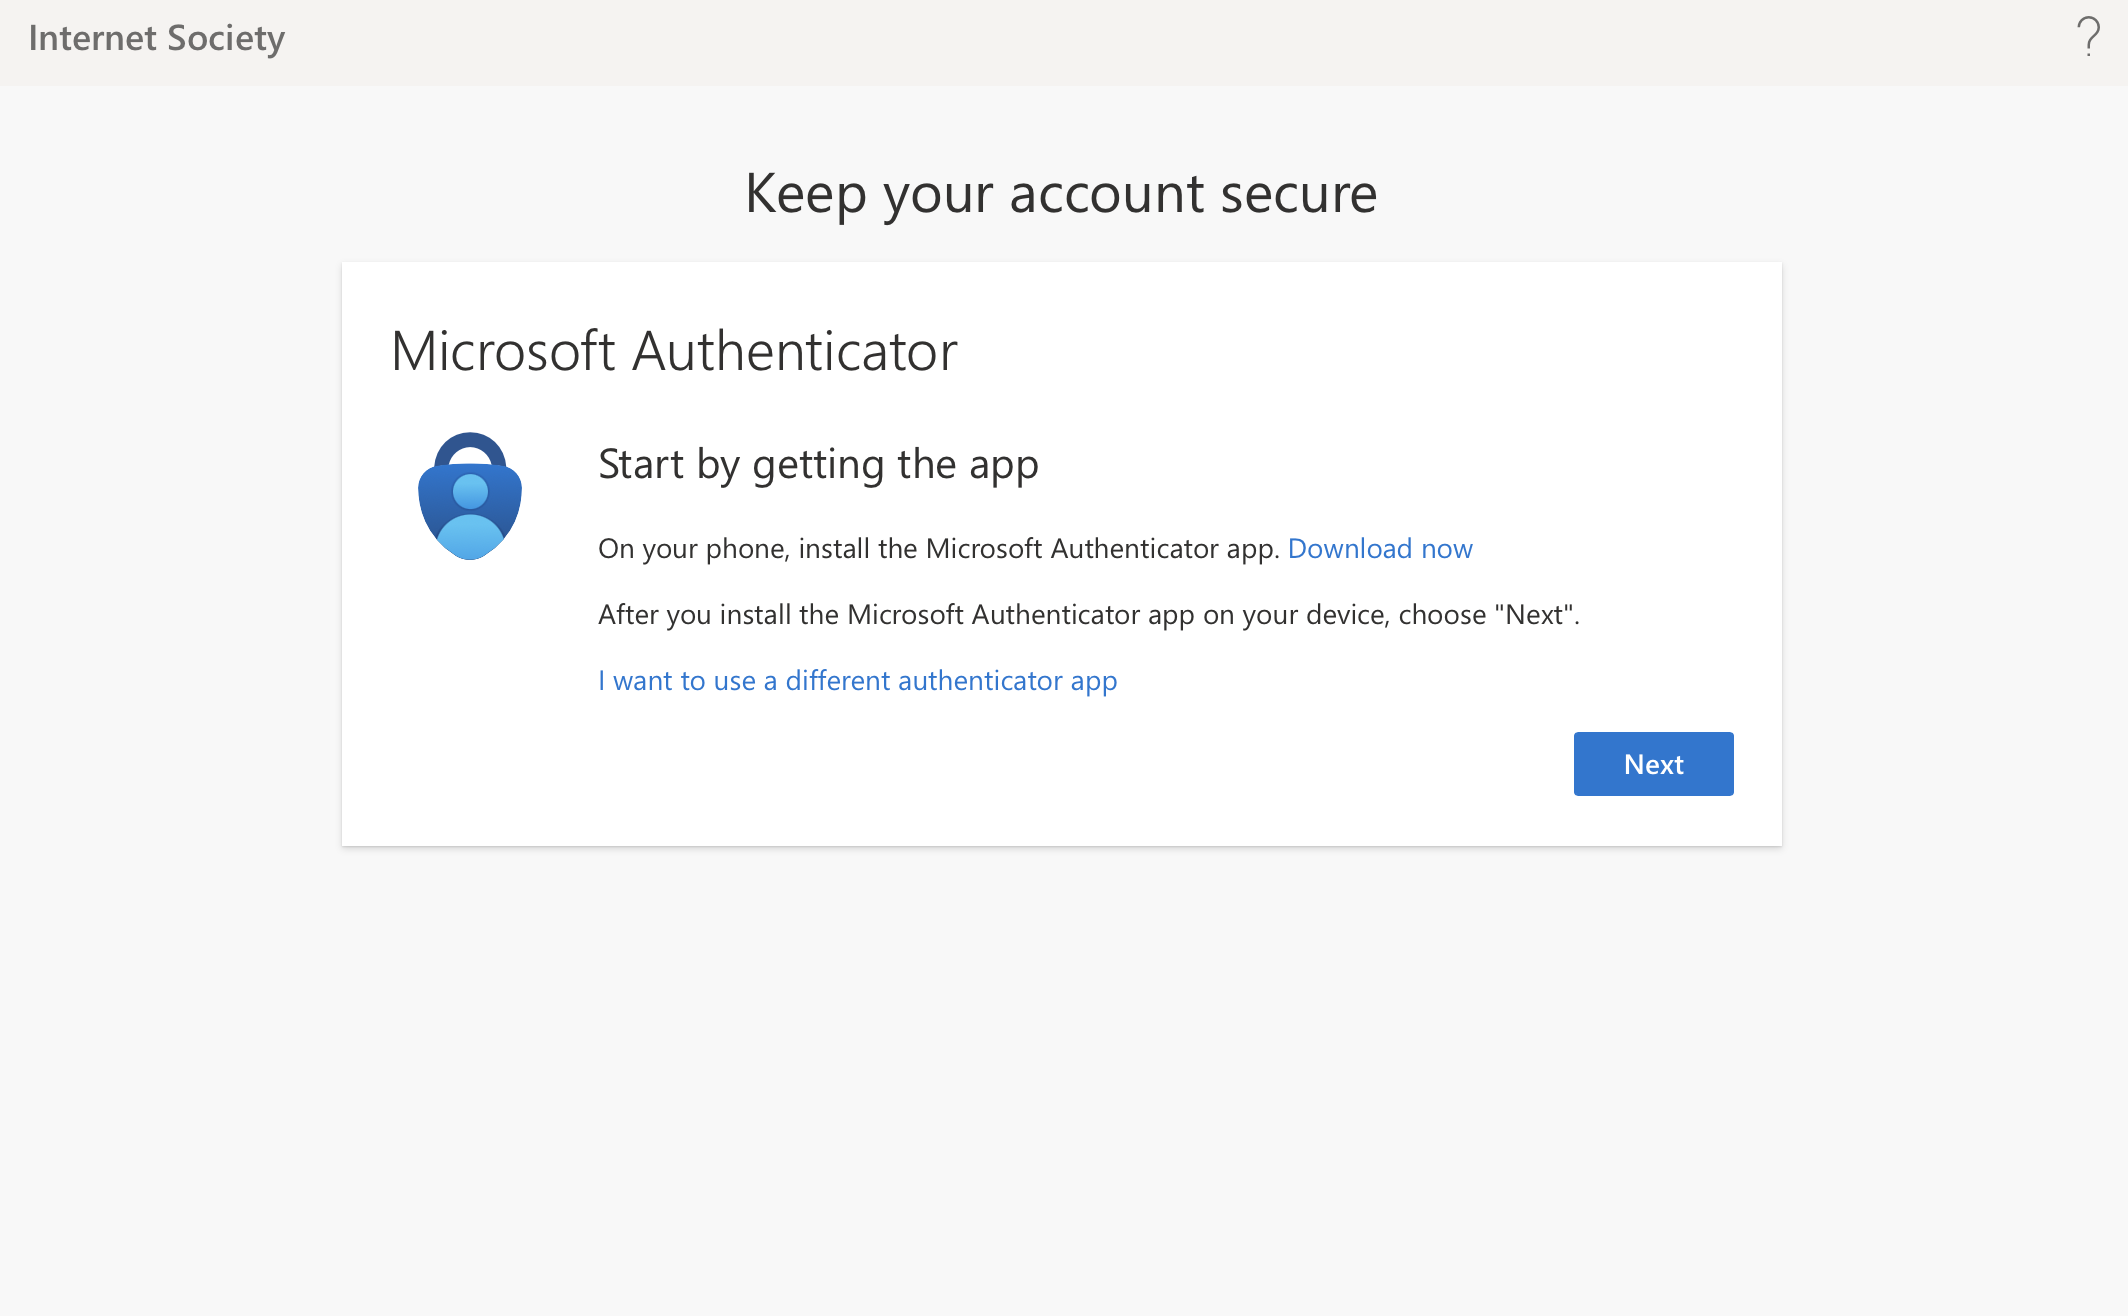
Task: Choose to use a different authenticator app
Action: pyautogui.click(x=857, y=681)
